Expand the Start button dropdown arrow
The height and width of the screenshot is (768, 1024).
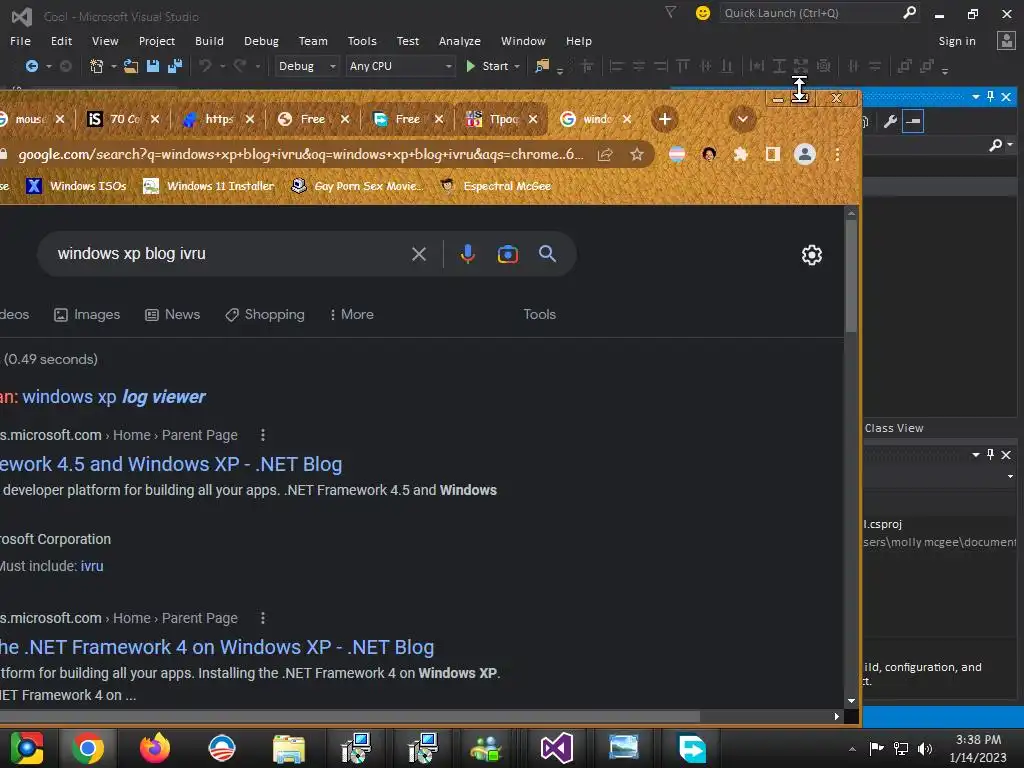click(x=517, y=67)
